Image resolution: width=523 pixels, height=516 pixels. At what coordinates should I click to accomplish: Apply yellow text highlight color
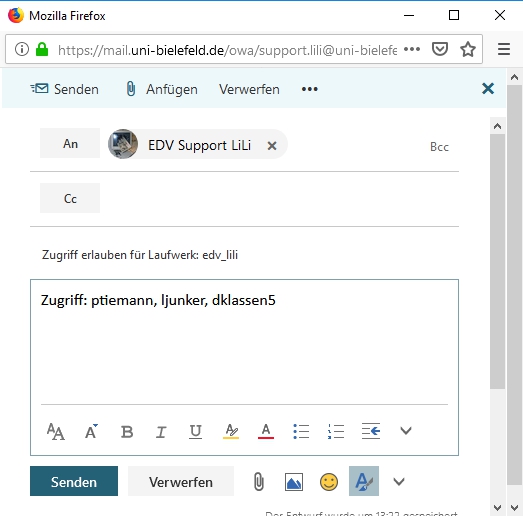coord(231,431)
